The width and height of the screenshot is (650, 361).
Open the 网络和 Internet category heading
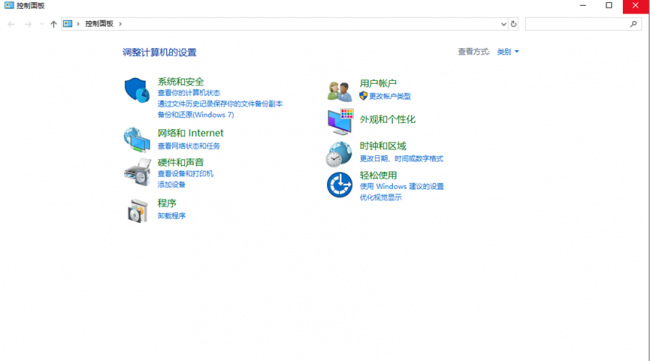point(190,133)
